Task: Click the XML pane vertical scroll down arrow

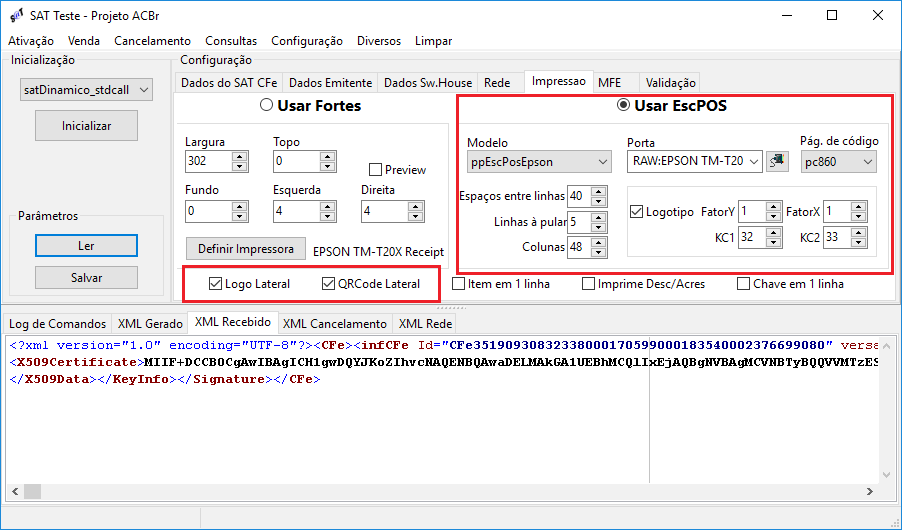Action: tap(886, 475)
